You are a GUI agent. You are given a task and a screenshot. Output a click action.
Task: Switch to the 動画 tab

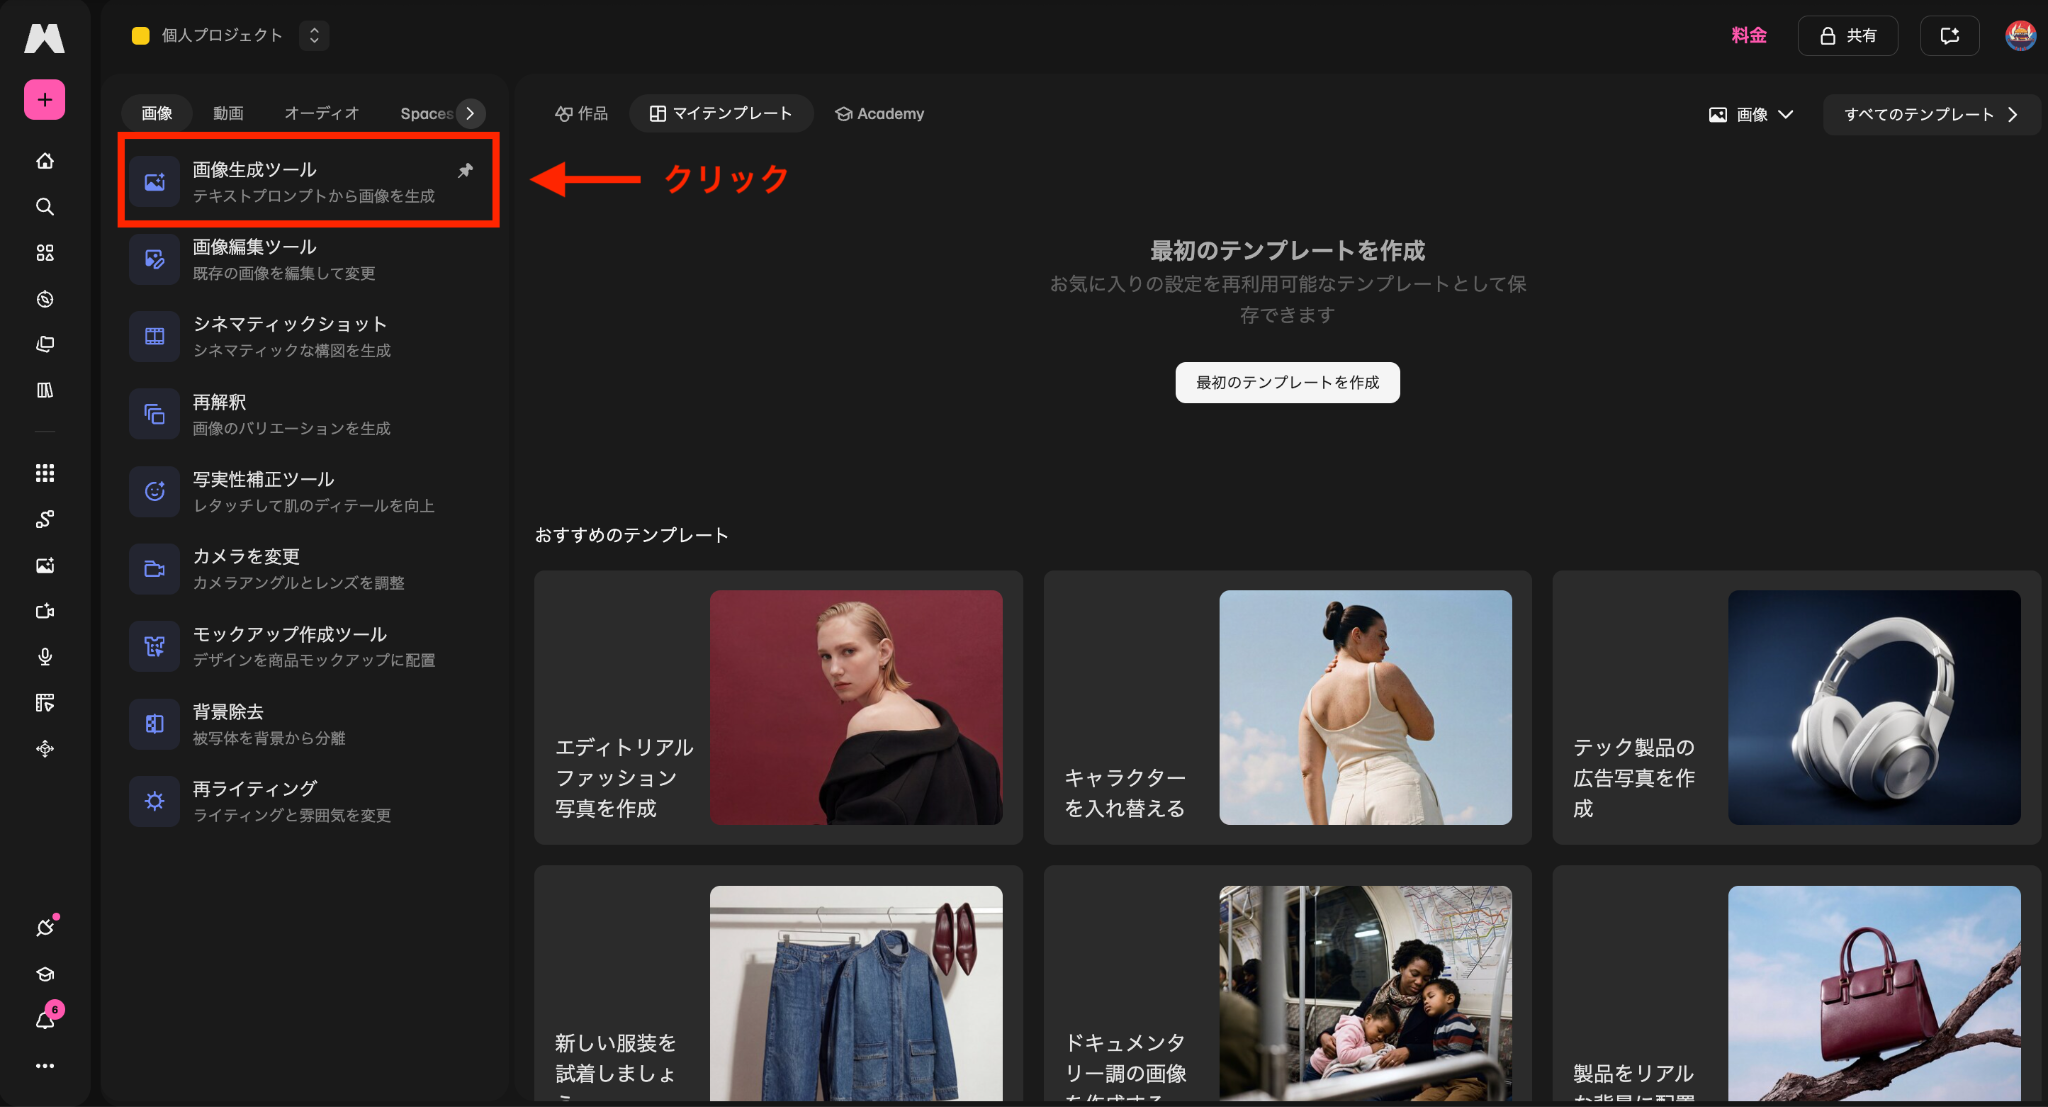[x=228, y=114]
